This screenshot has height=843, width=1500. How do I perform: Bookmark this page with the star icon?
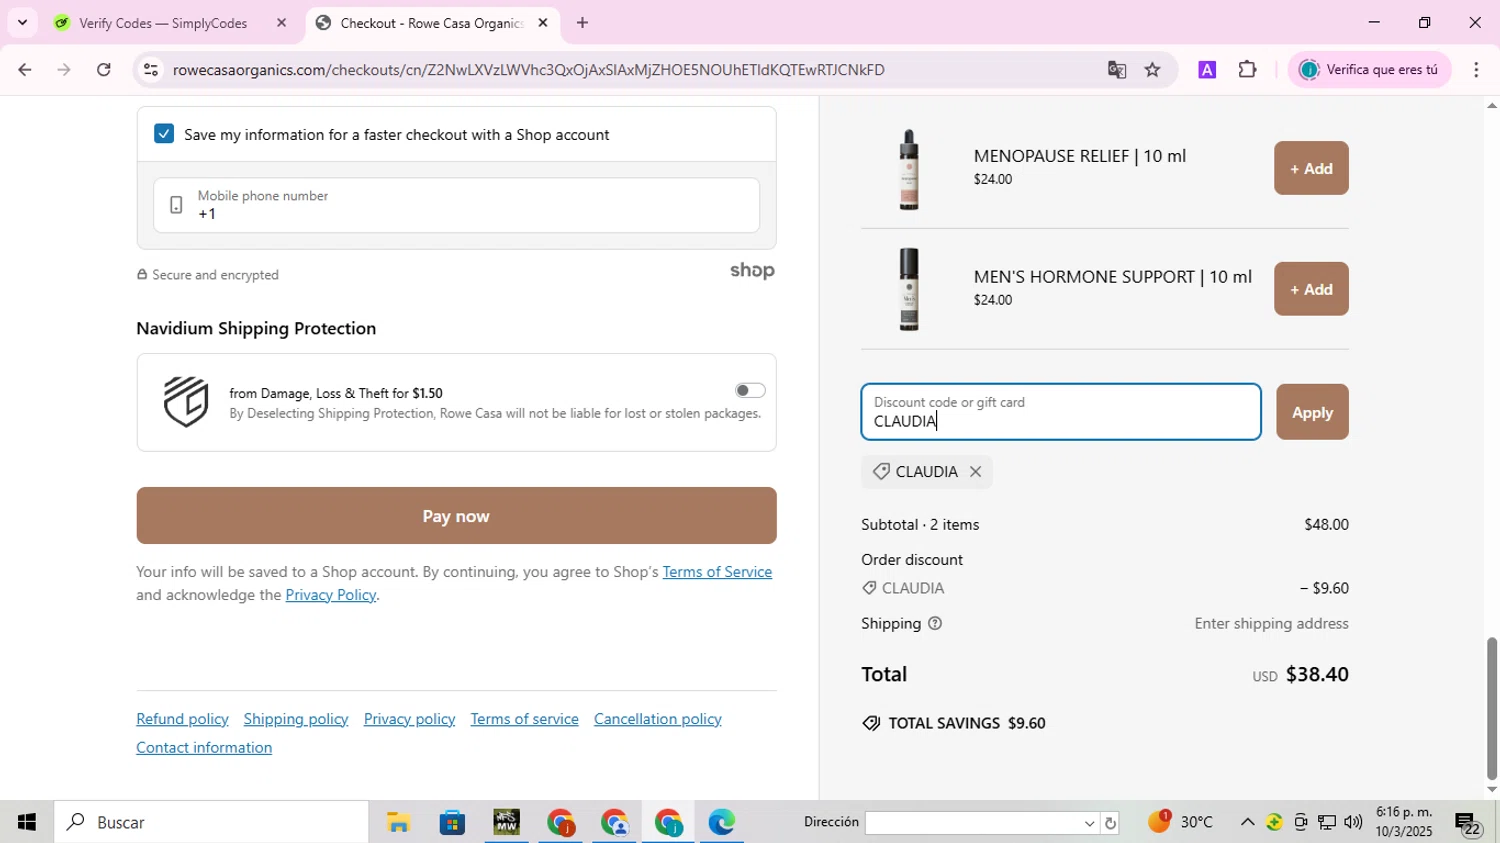1153,69
